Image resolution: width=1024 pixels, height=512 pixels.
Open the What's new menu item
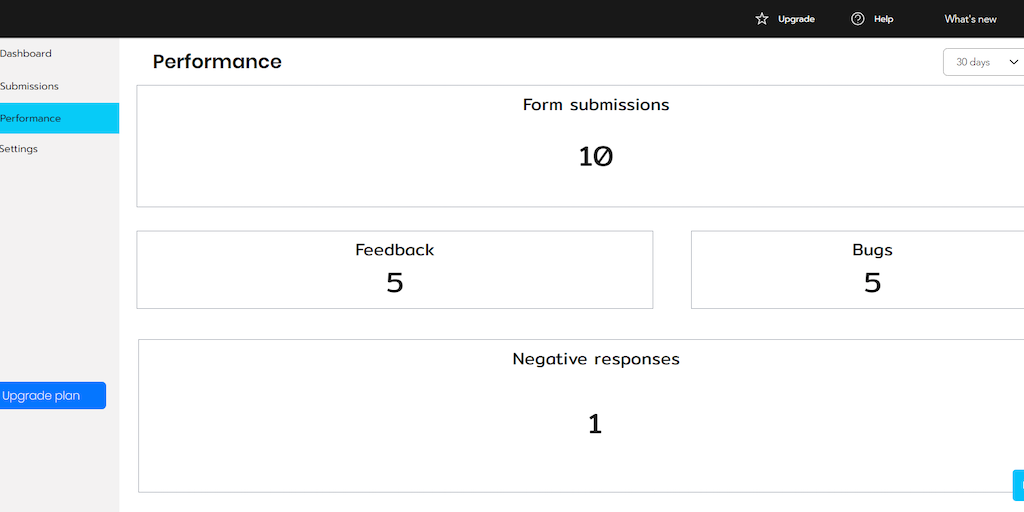click(x=970, y=19)
